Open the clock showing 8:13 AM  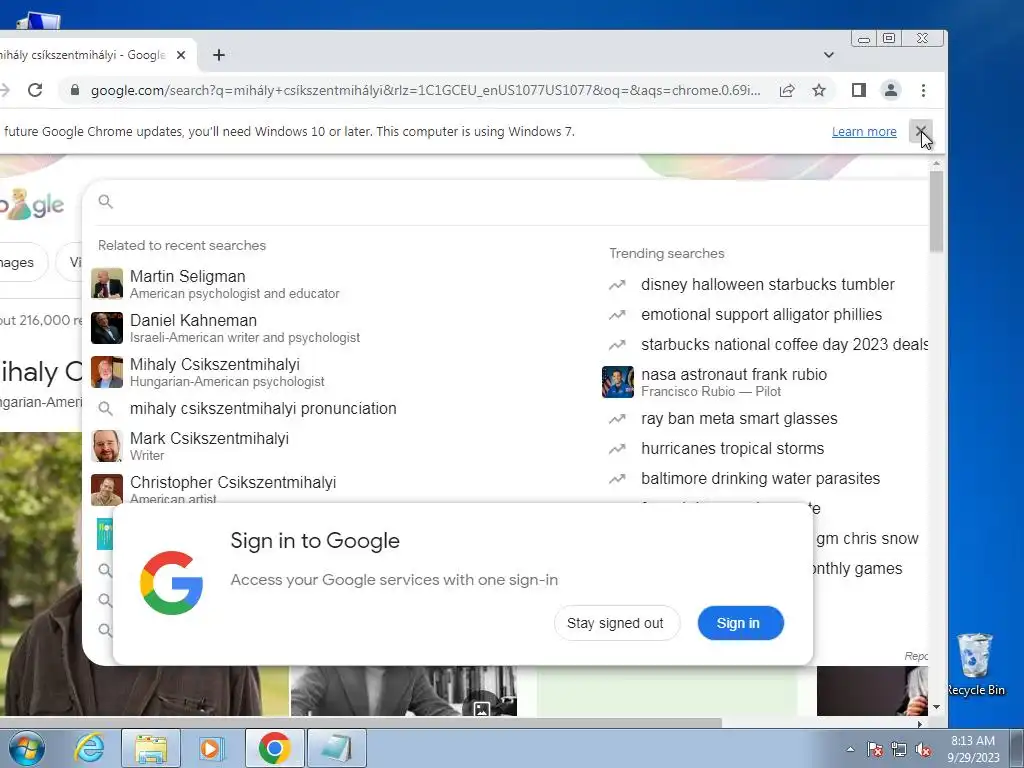pyautogui.click(x=973, y=748)
